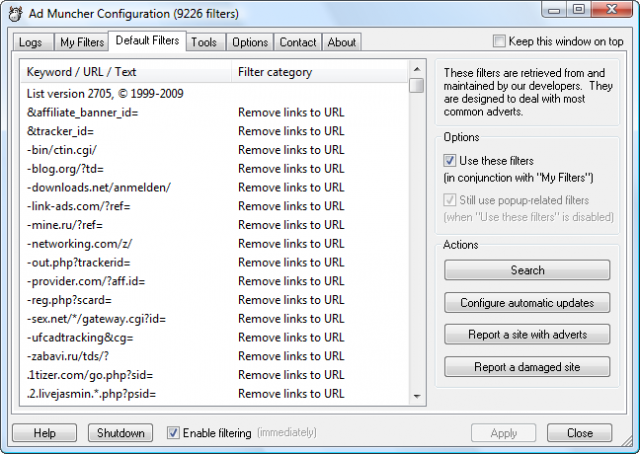The height and width of the screenshot is (454, 640).
Task: Click Report a site with adverts
Action: pos(527,334)
